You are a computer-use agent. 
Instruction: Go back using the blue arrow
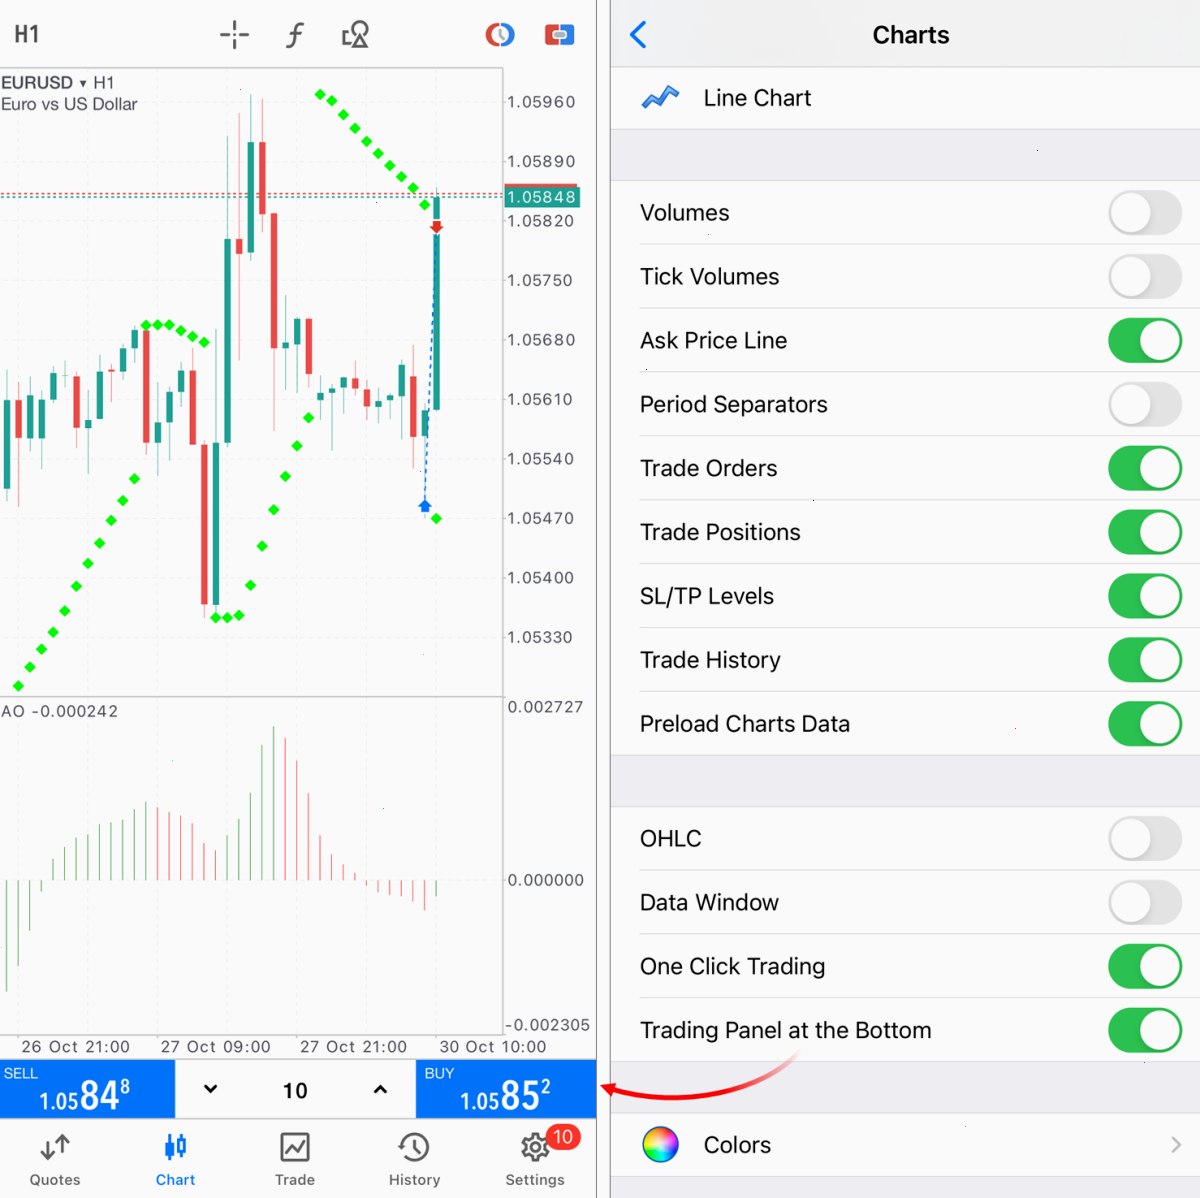click(639, 35)
